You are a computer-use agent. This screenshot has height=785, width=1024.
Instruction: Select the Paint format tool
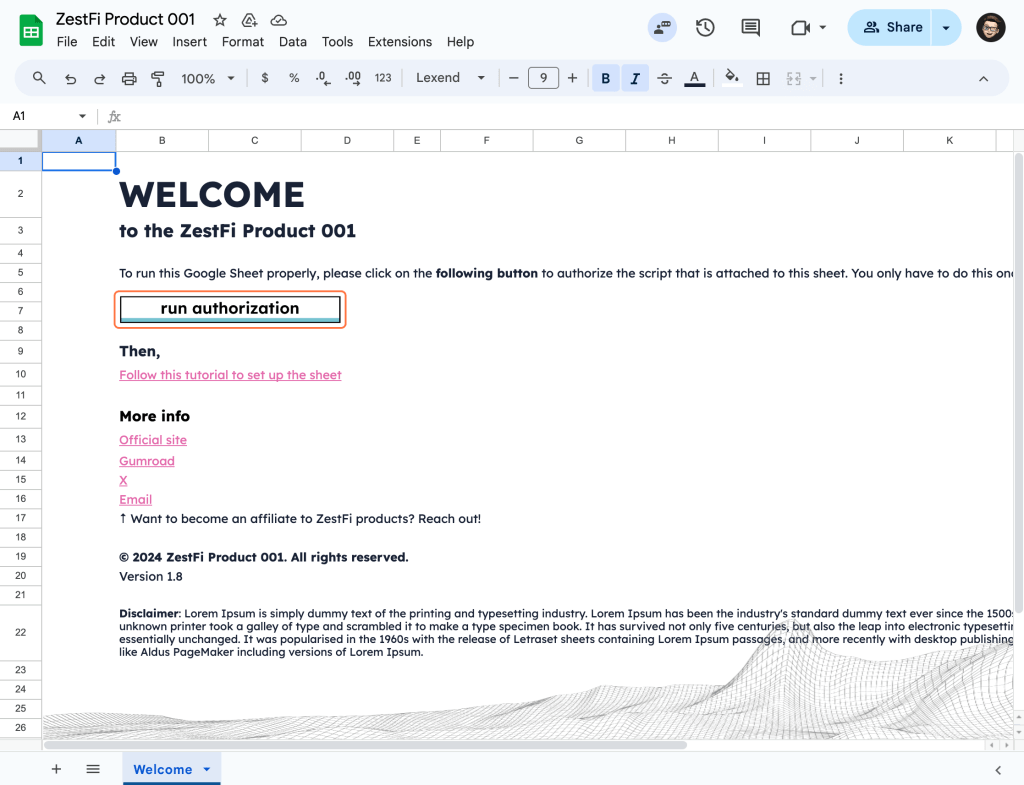(157, 77)
